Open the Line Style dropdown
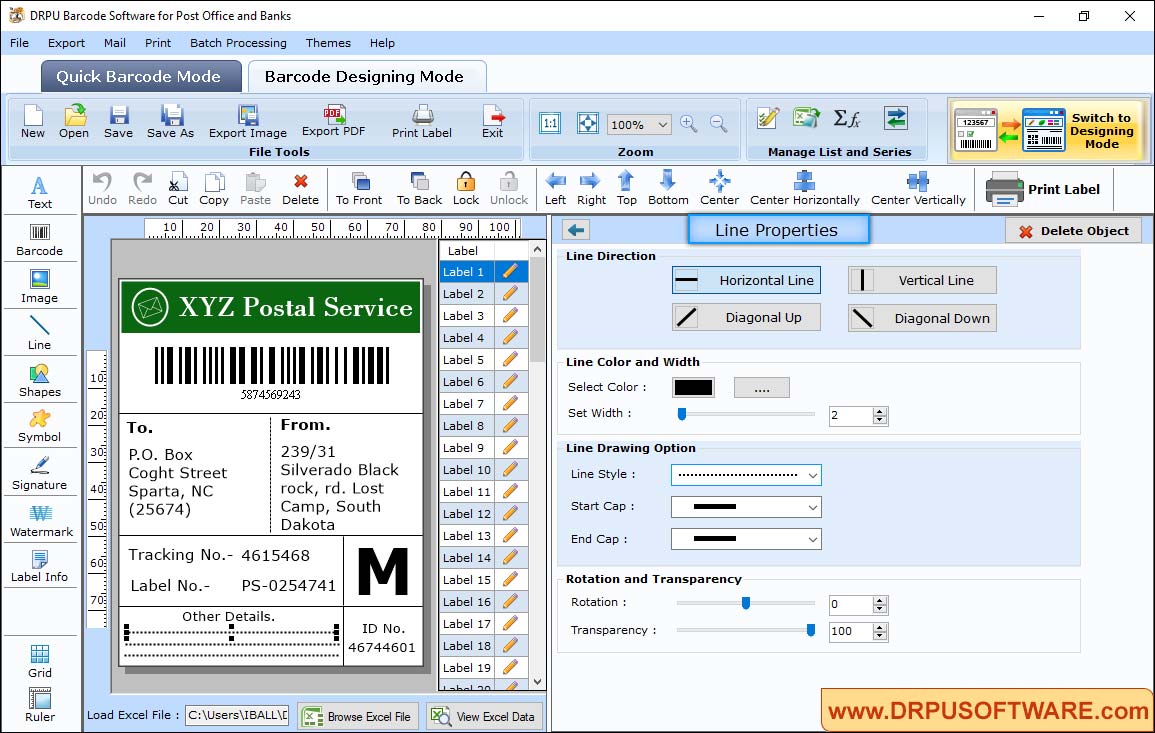 click(746, 475)
